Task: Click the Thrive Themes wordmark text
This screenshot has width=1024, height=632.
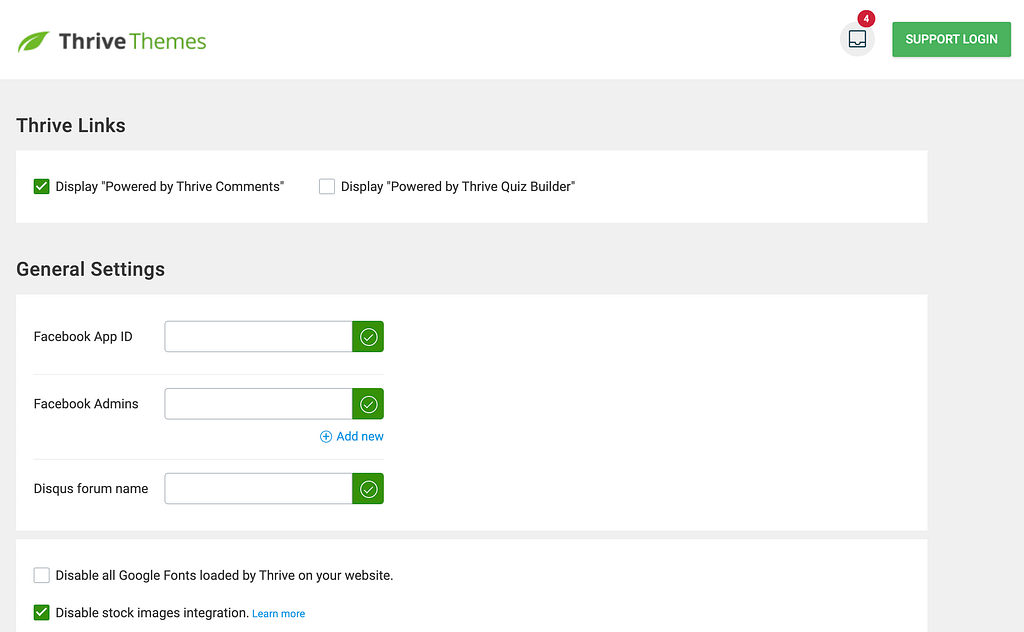Action: point(133,42)
